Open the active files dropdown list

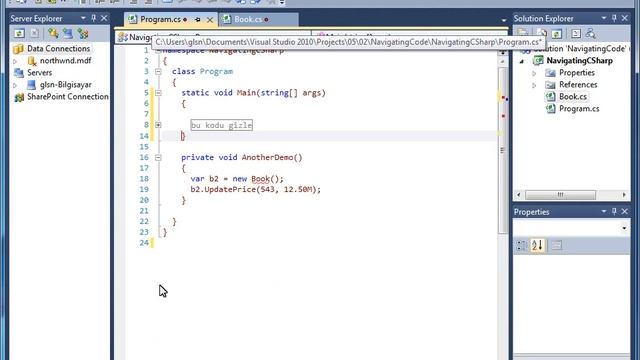point(504,20)
